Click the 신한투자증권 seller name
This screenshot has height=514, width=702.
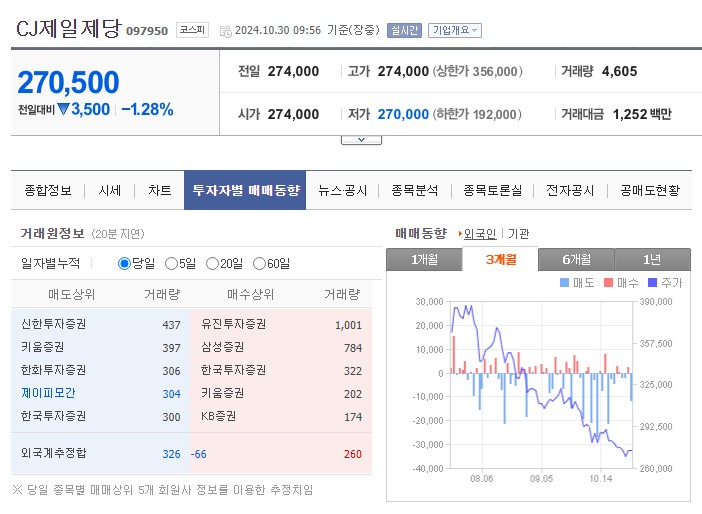[53, 324]
